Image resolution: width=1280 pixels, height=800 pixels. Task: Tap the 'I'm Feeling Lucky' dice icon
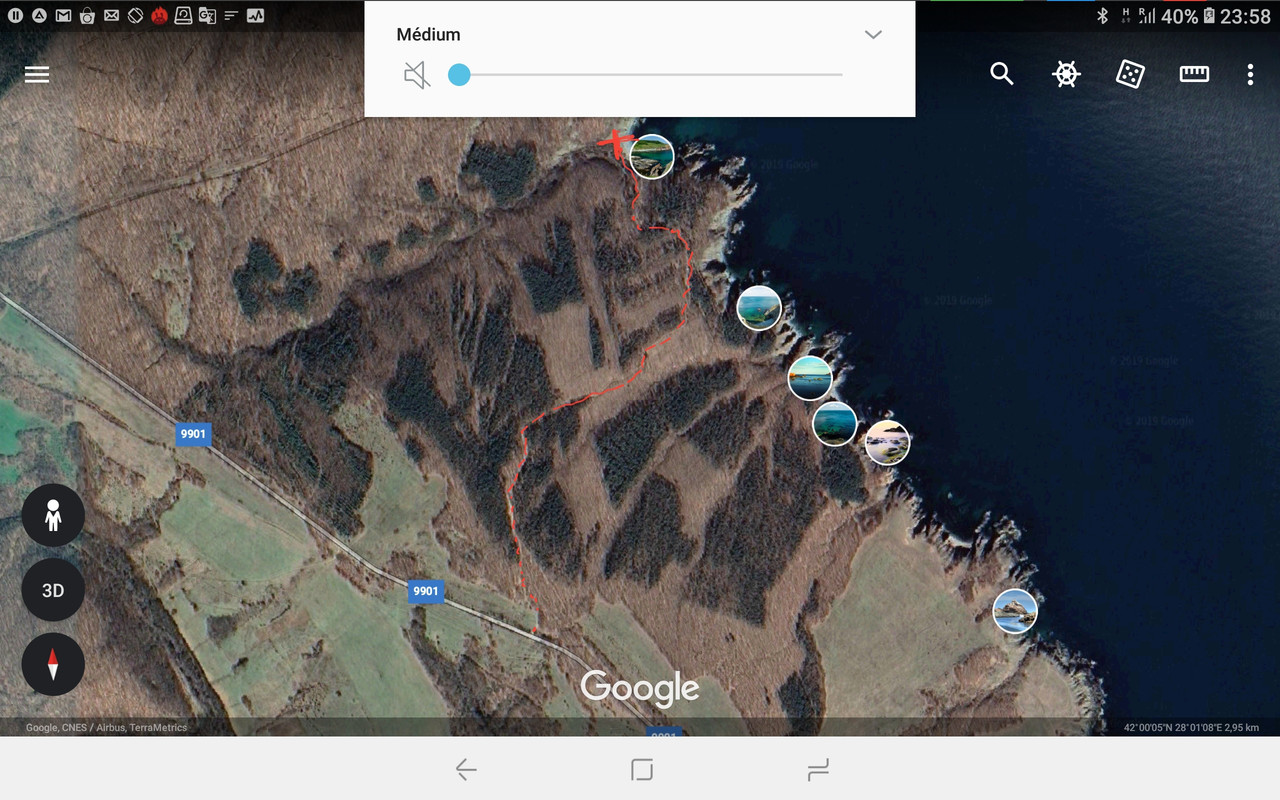point(1130,74)
